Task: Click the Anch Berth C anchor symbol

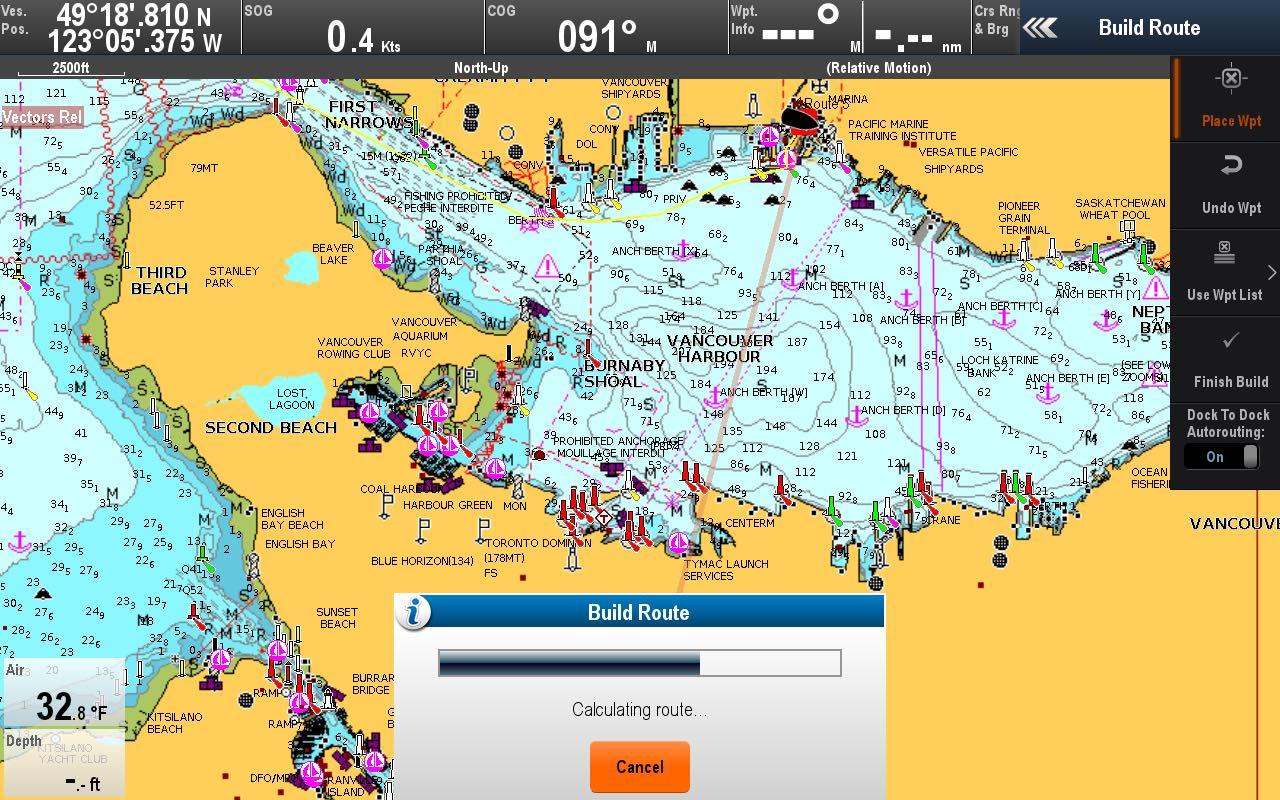Action: (1004, 317)
